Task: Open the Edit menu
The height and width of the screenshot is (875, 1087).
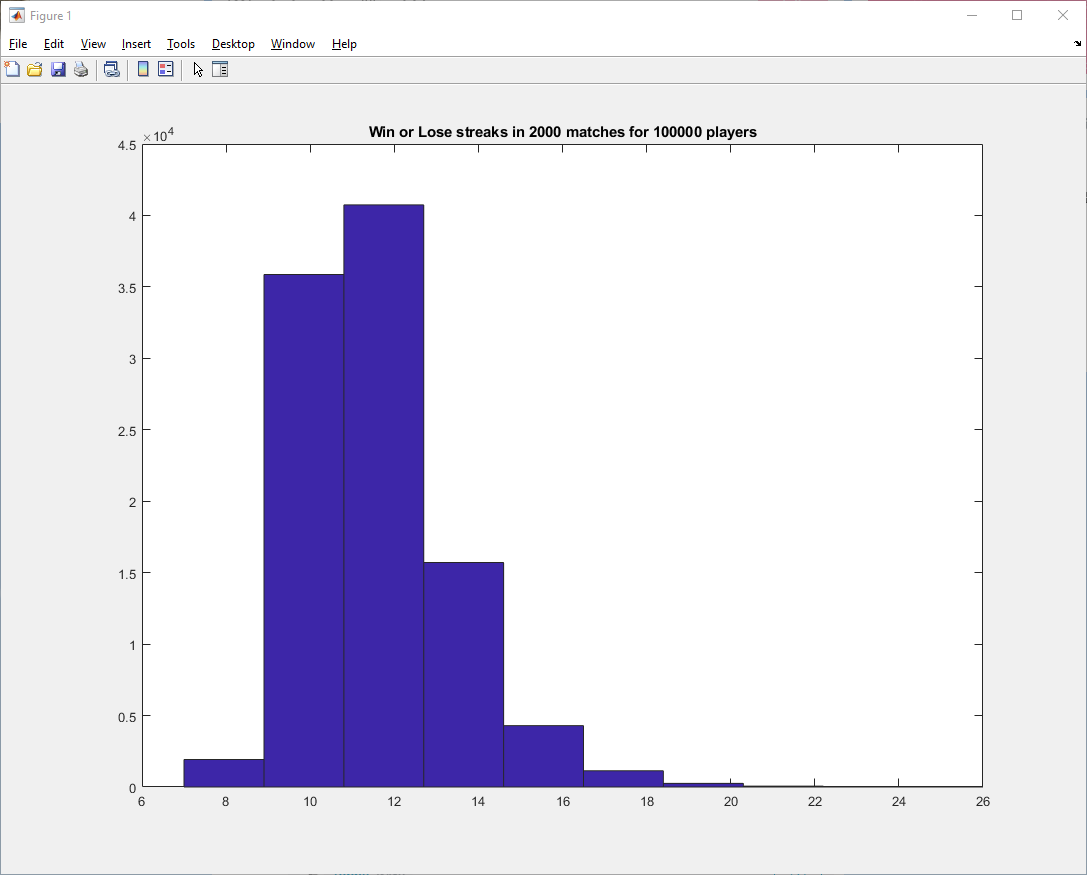Action: tap(53, 44)
